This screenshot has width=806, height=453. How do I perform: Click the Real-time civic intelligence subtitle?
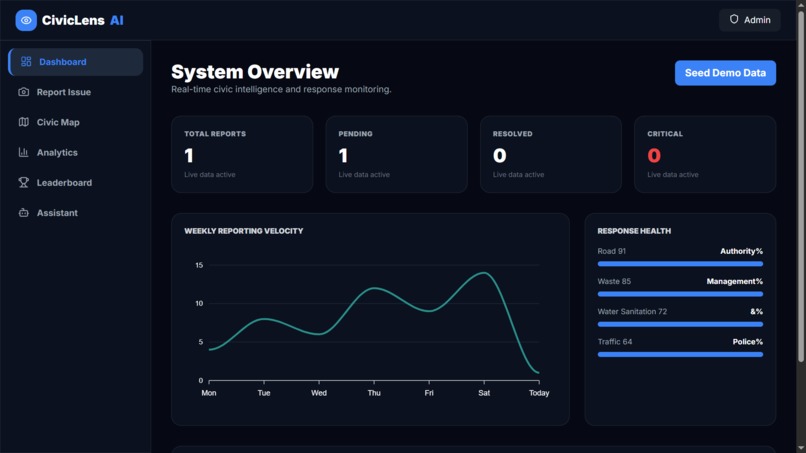coord(281,89)
